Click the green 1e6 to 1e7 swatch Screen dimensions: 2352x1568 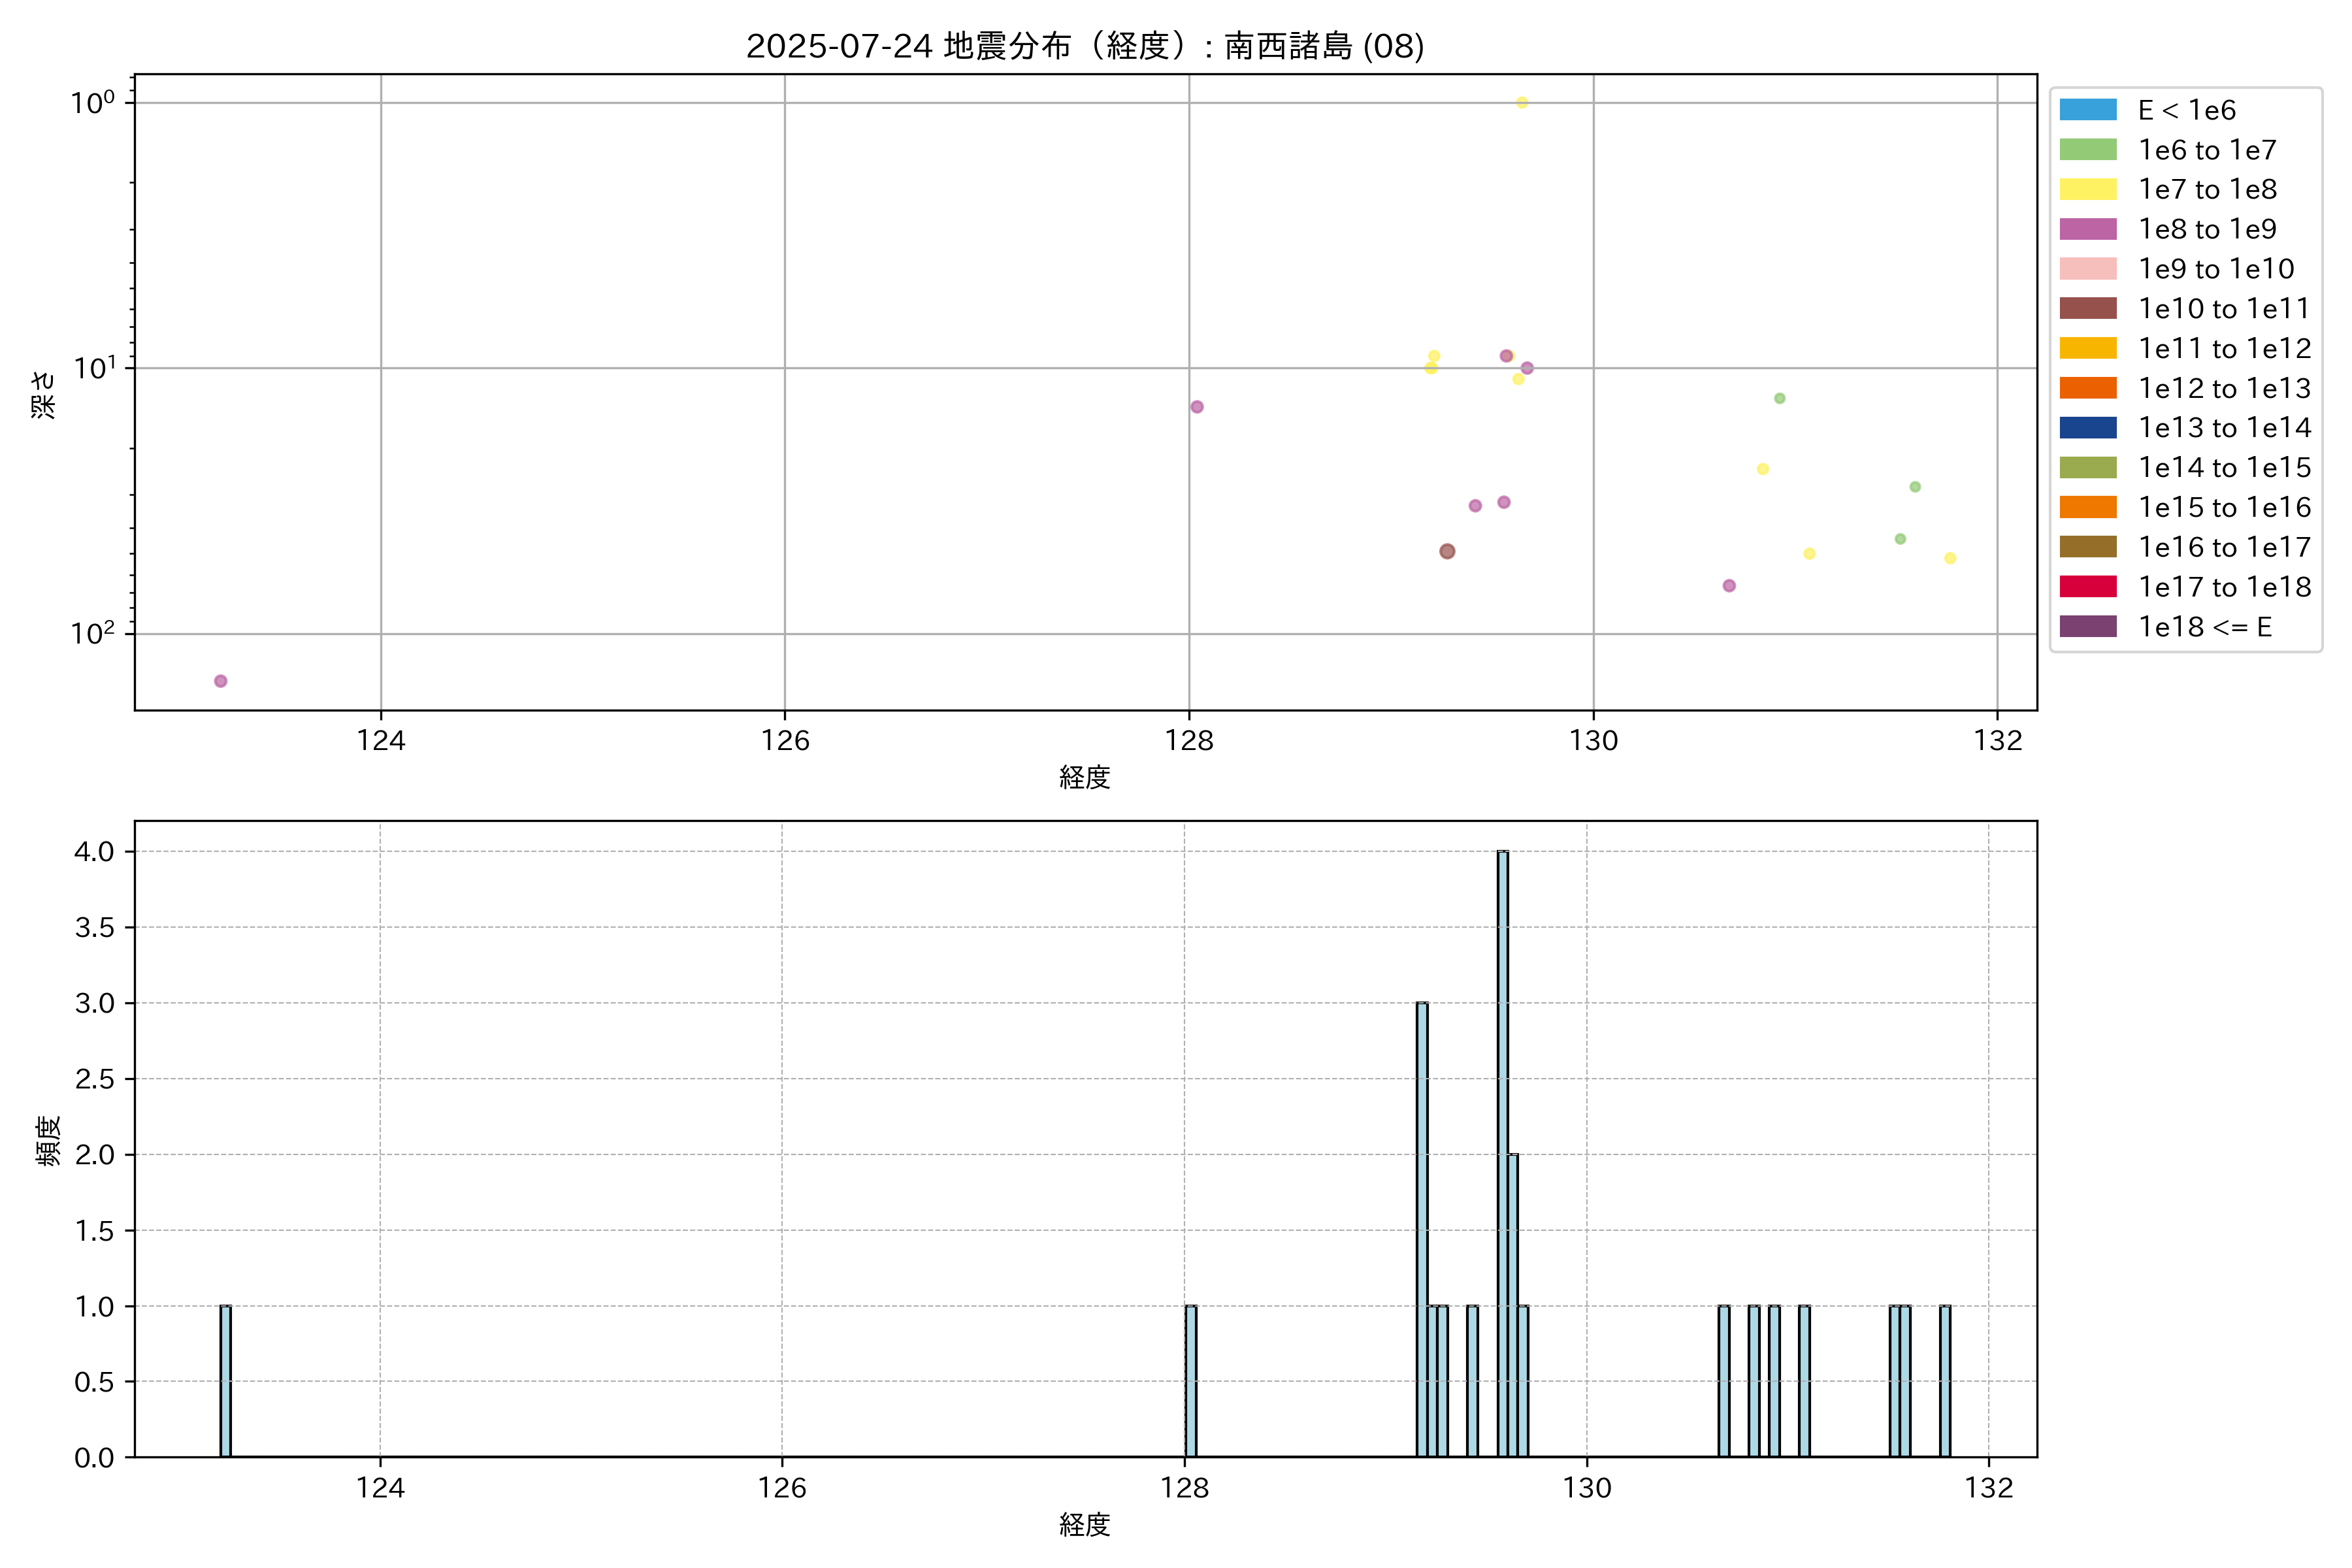2087,150
